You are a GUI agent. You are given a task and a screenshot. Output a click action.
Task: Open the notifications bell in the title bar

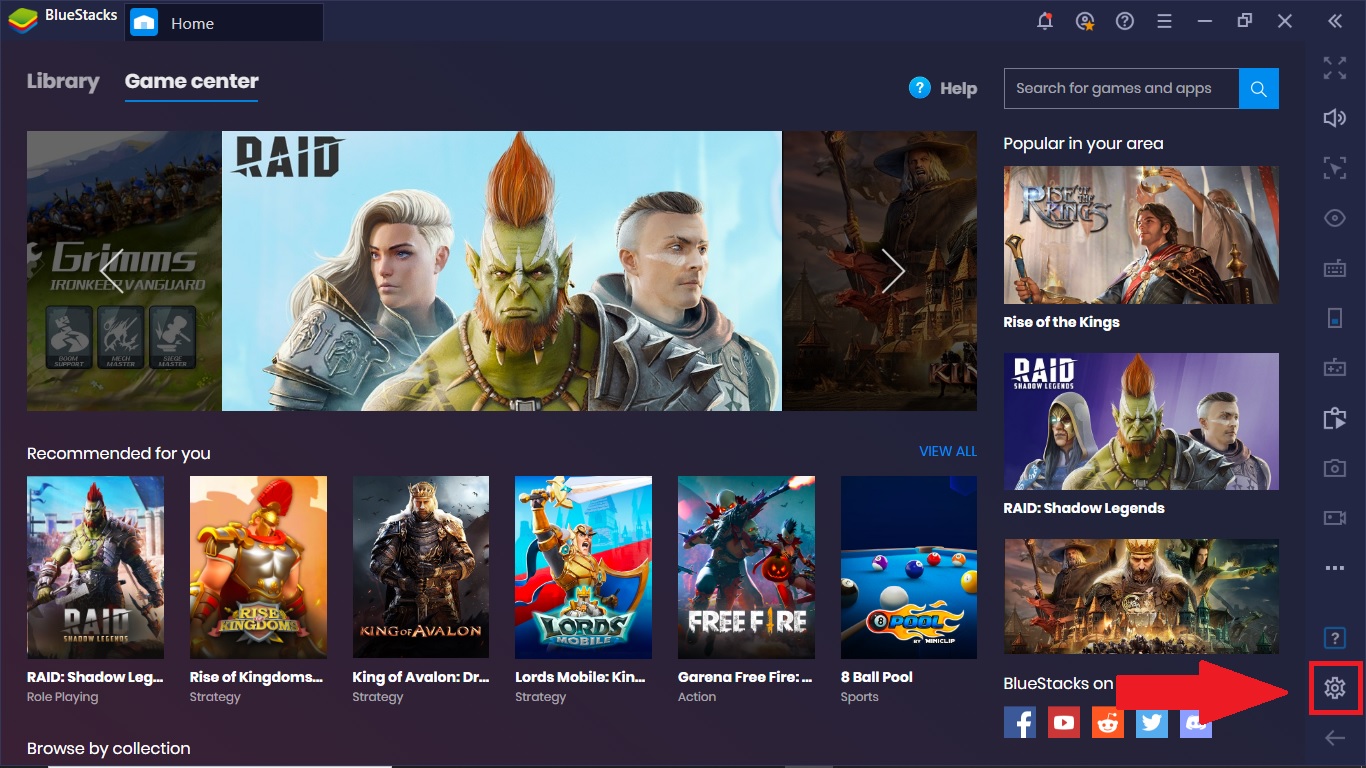(x=1045, y=21)
